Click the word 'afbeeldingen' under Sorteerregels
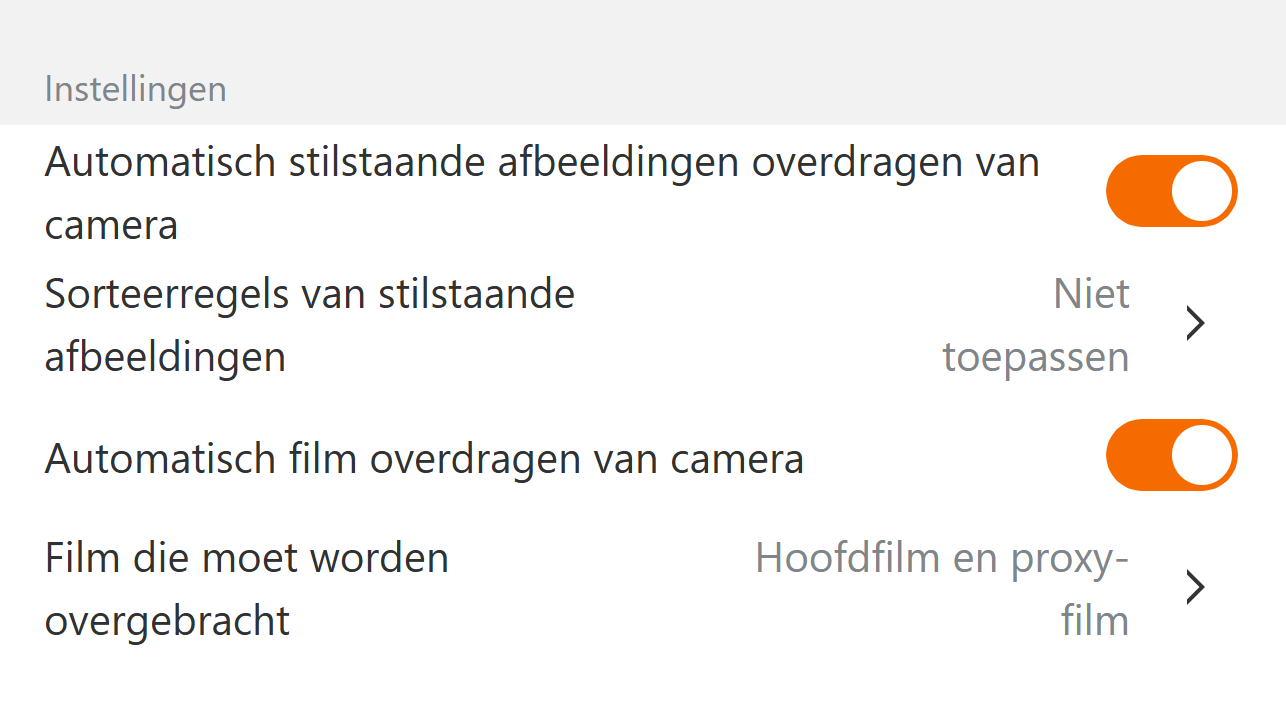 click(x=166, y=357)
